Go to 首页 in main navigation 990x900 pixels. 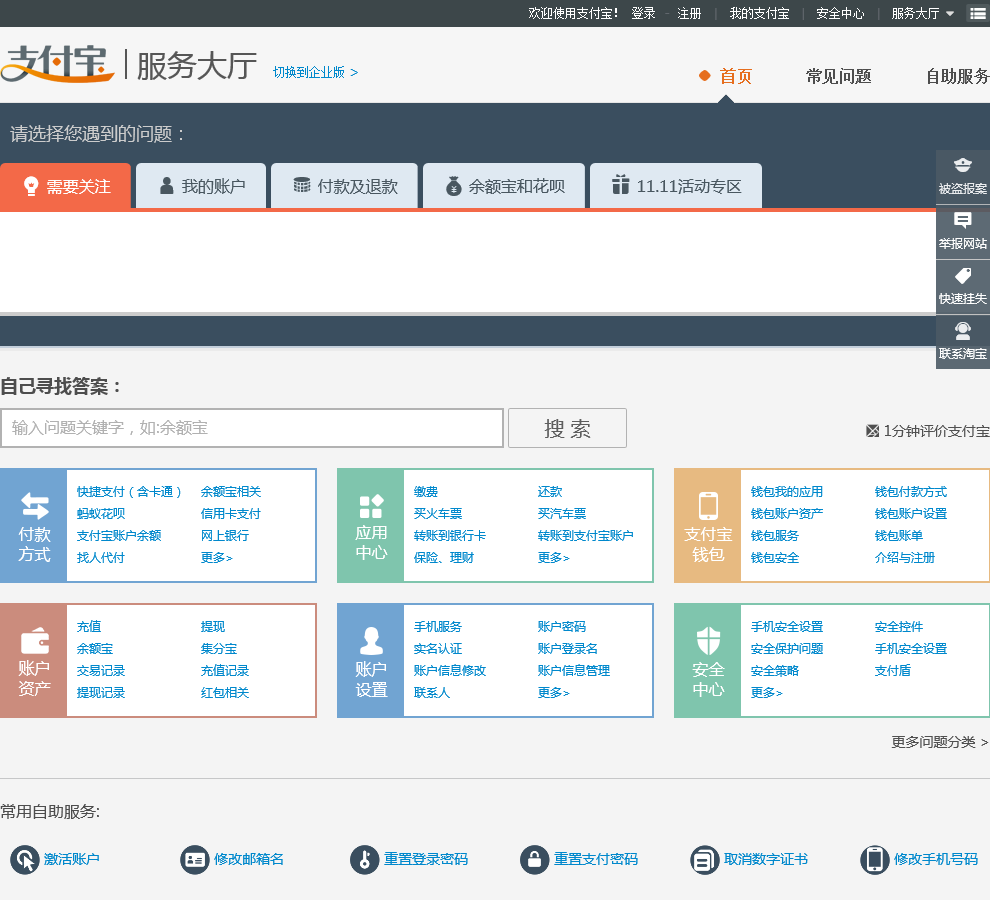point(736,76)
